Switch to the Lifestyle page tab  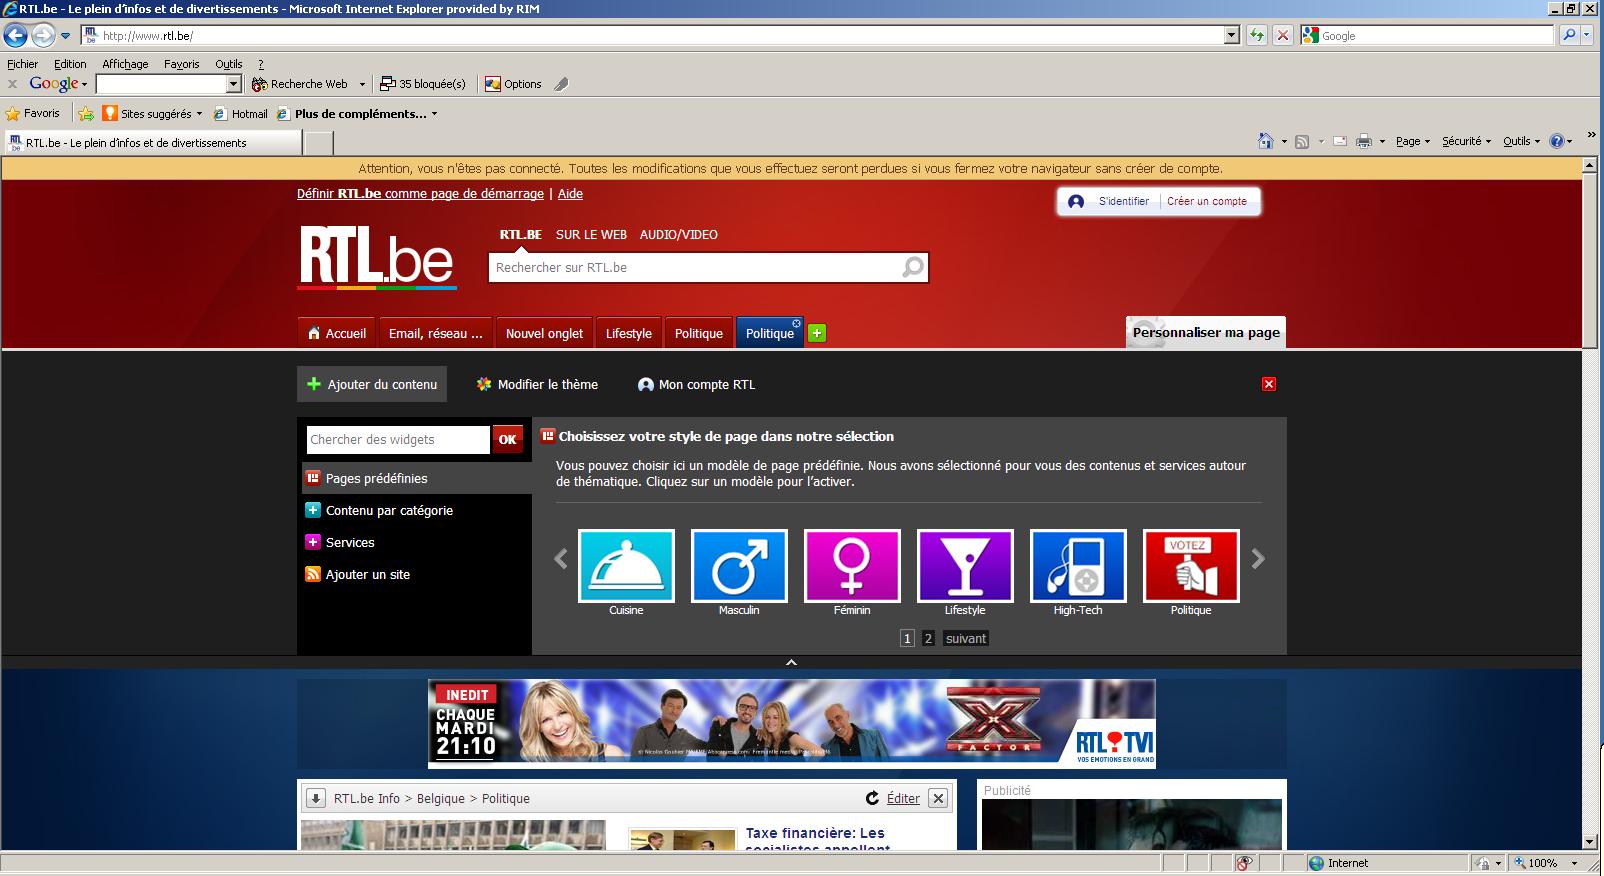tap(628, 333)
